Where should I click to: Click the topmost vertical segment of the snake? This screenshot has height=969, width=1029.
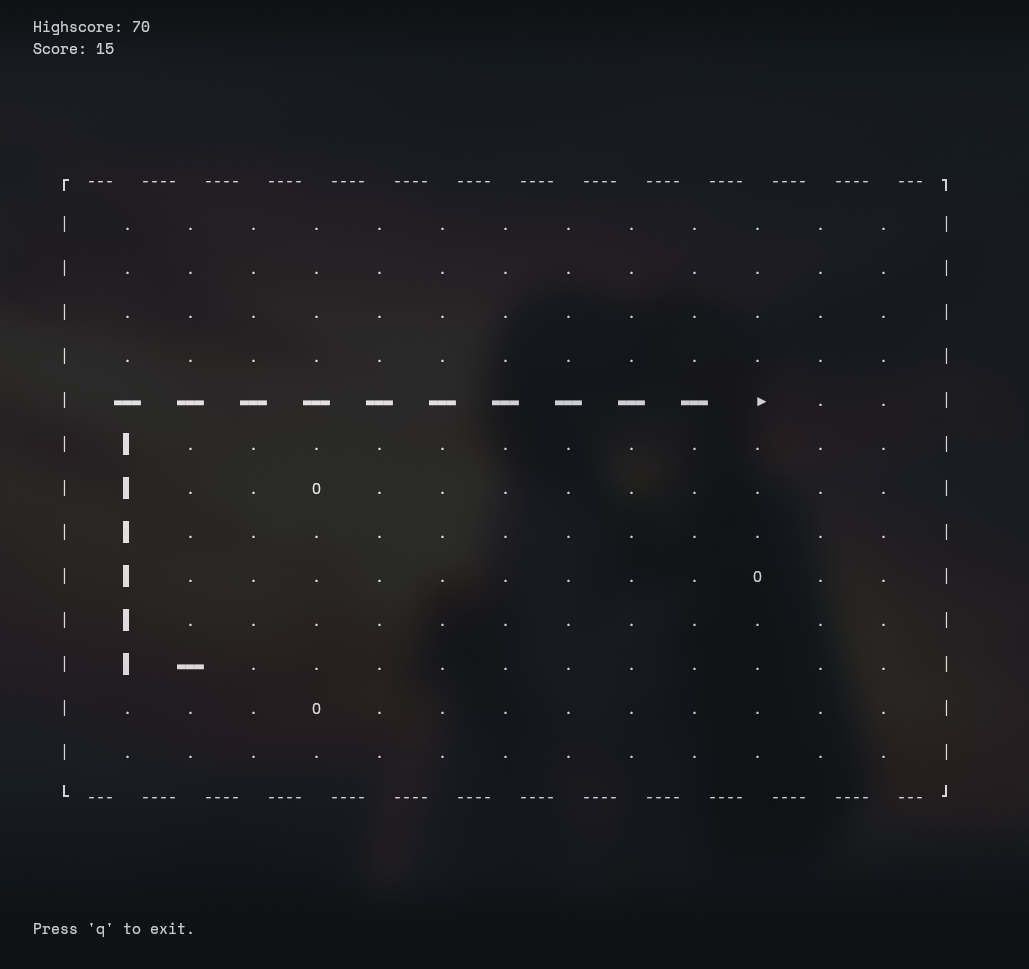[126, 444]
